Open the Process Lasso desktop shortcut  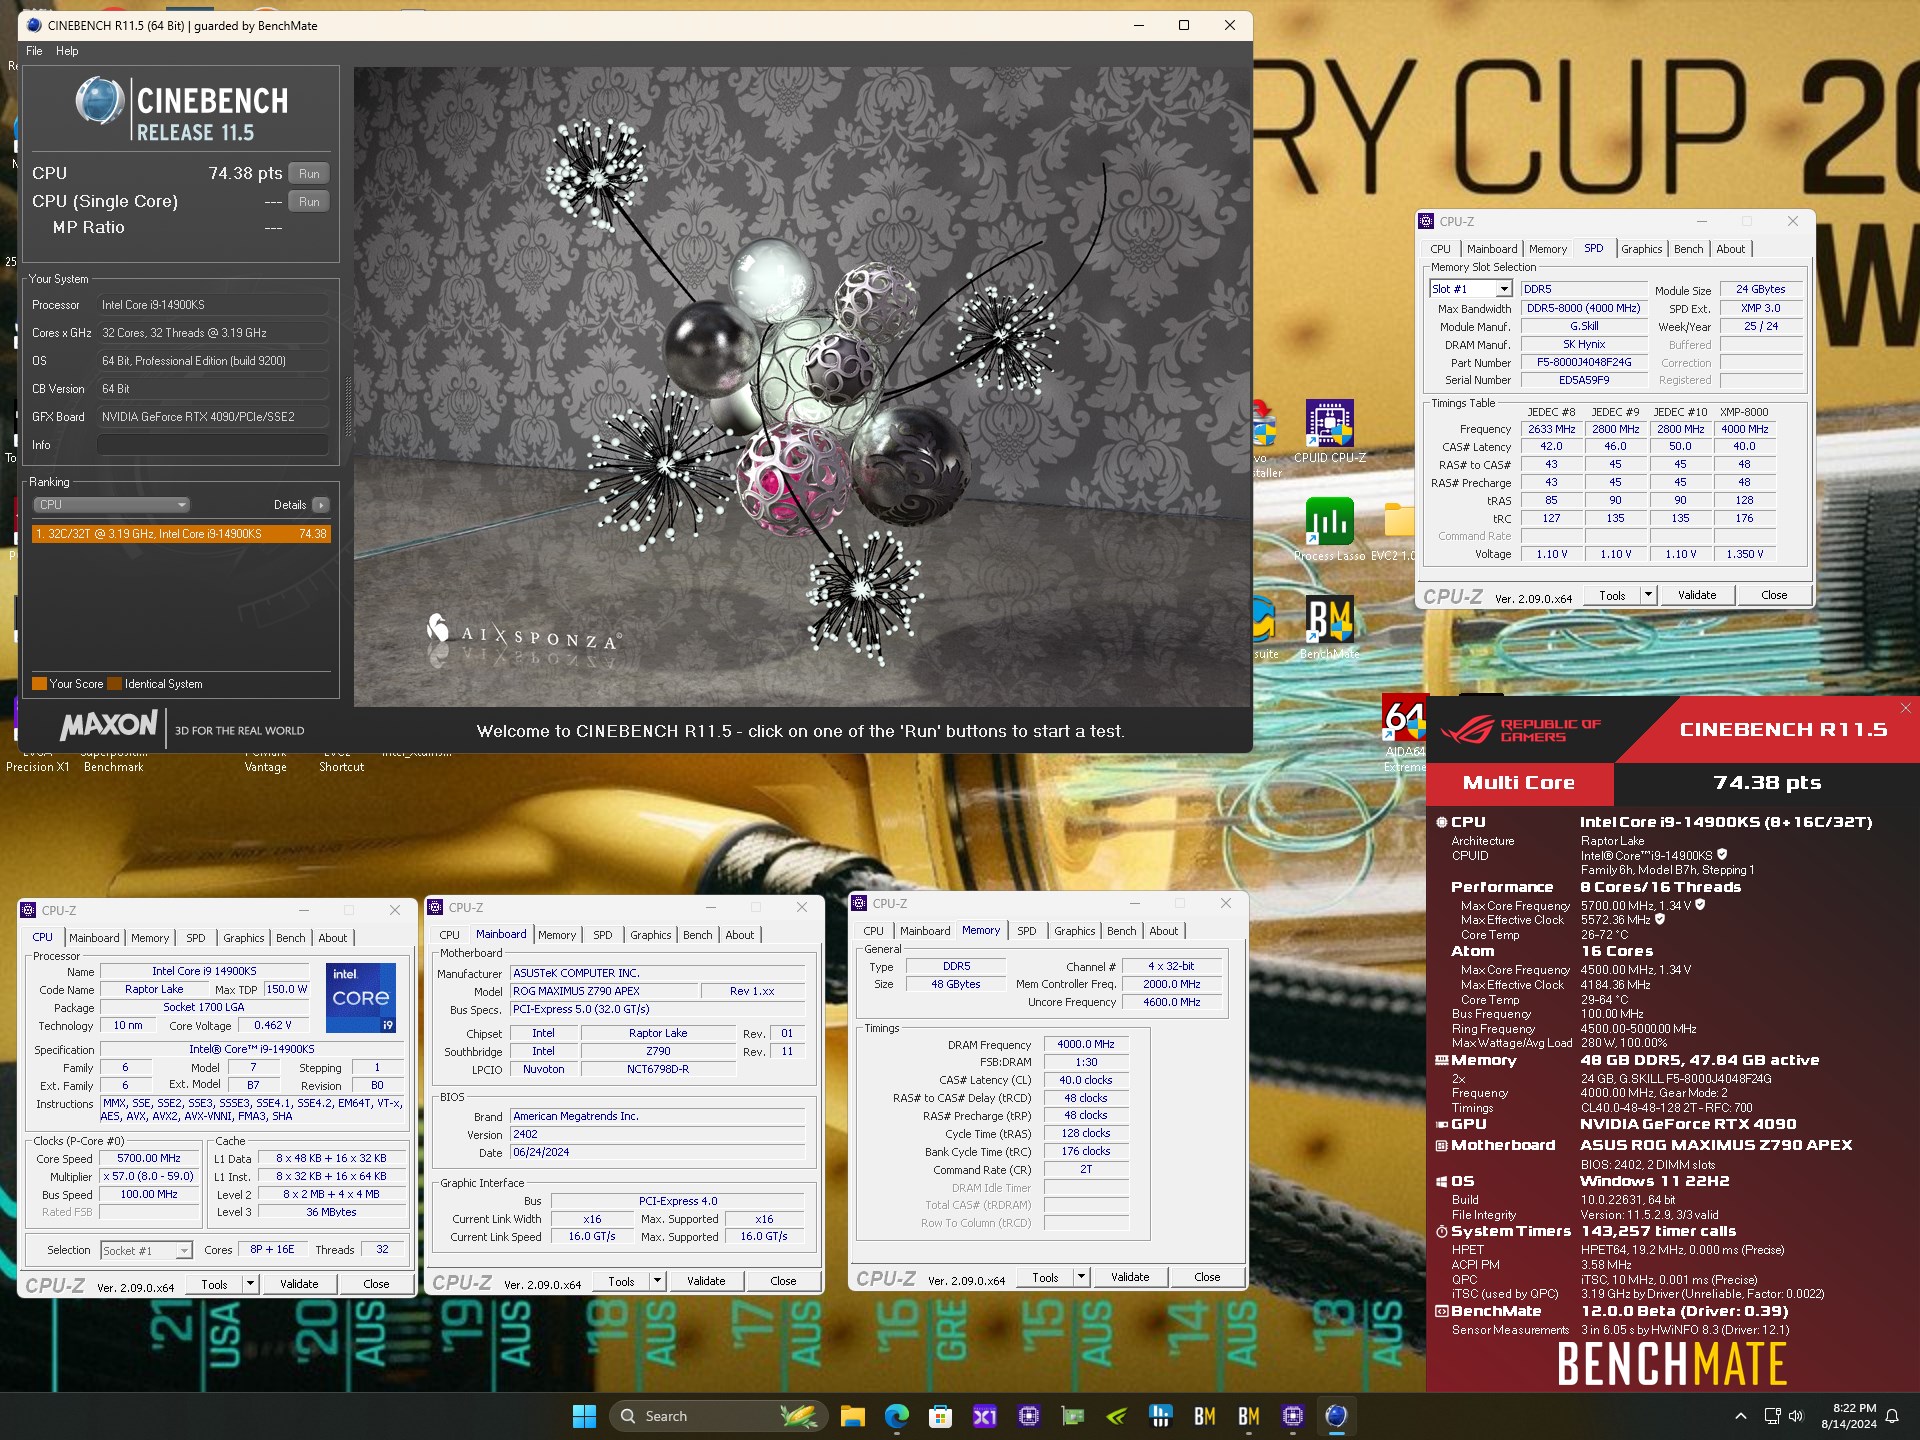pyautogui.click(x=1329, y=529)
